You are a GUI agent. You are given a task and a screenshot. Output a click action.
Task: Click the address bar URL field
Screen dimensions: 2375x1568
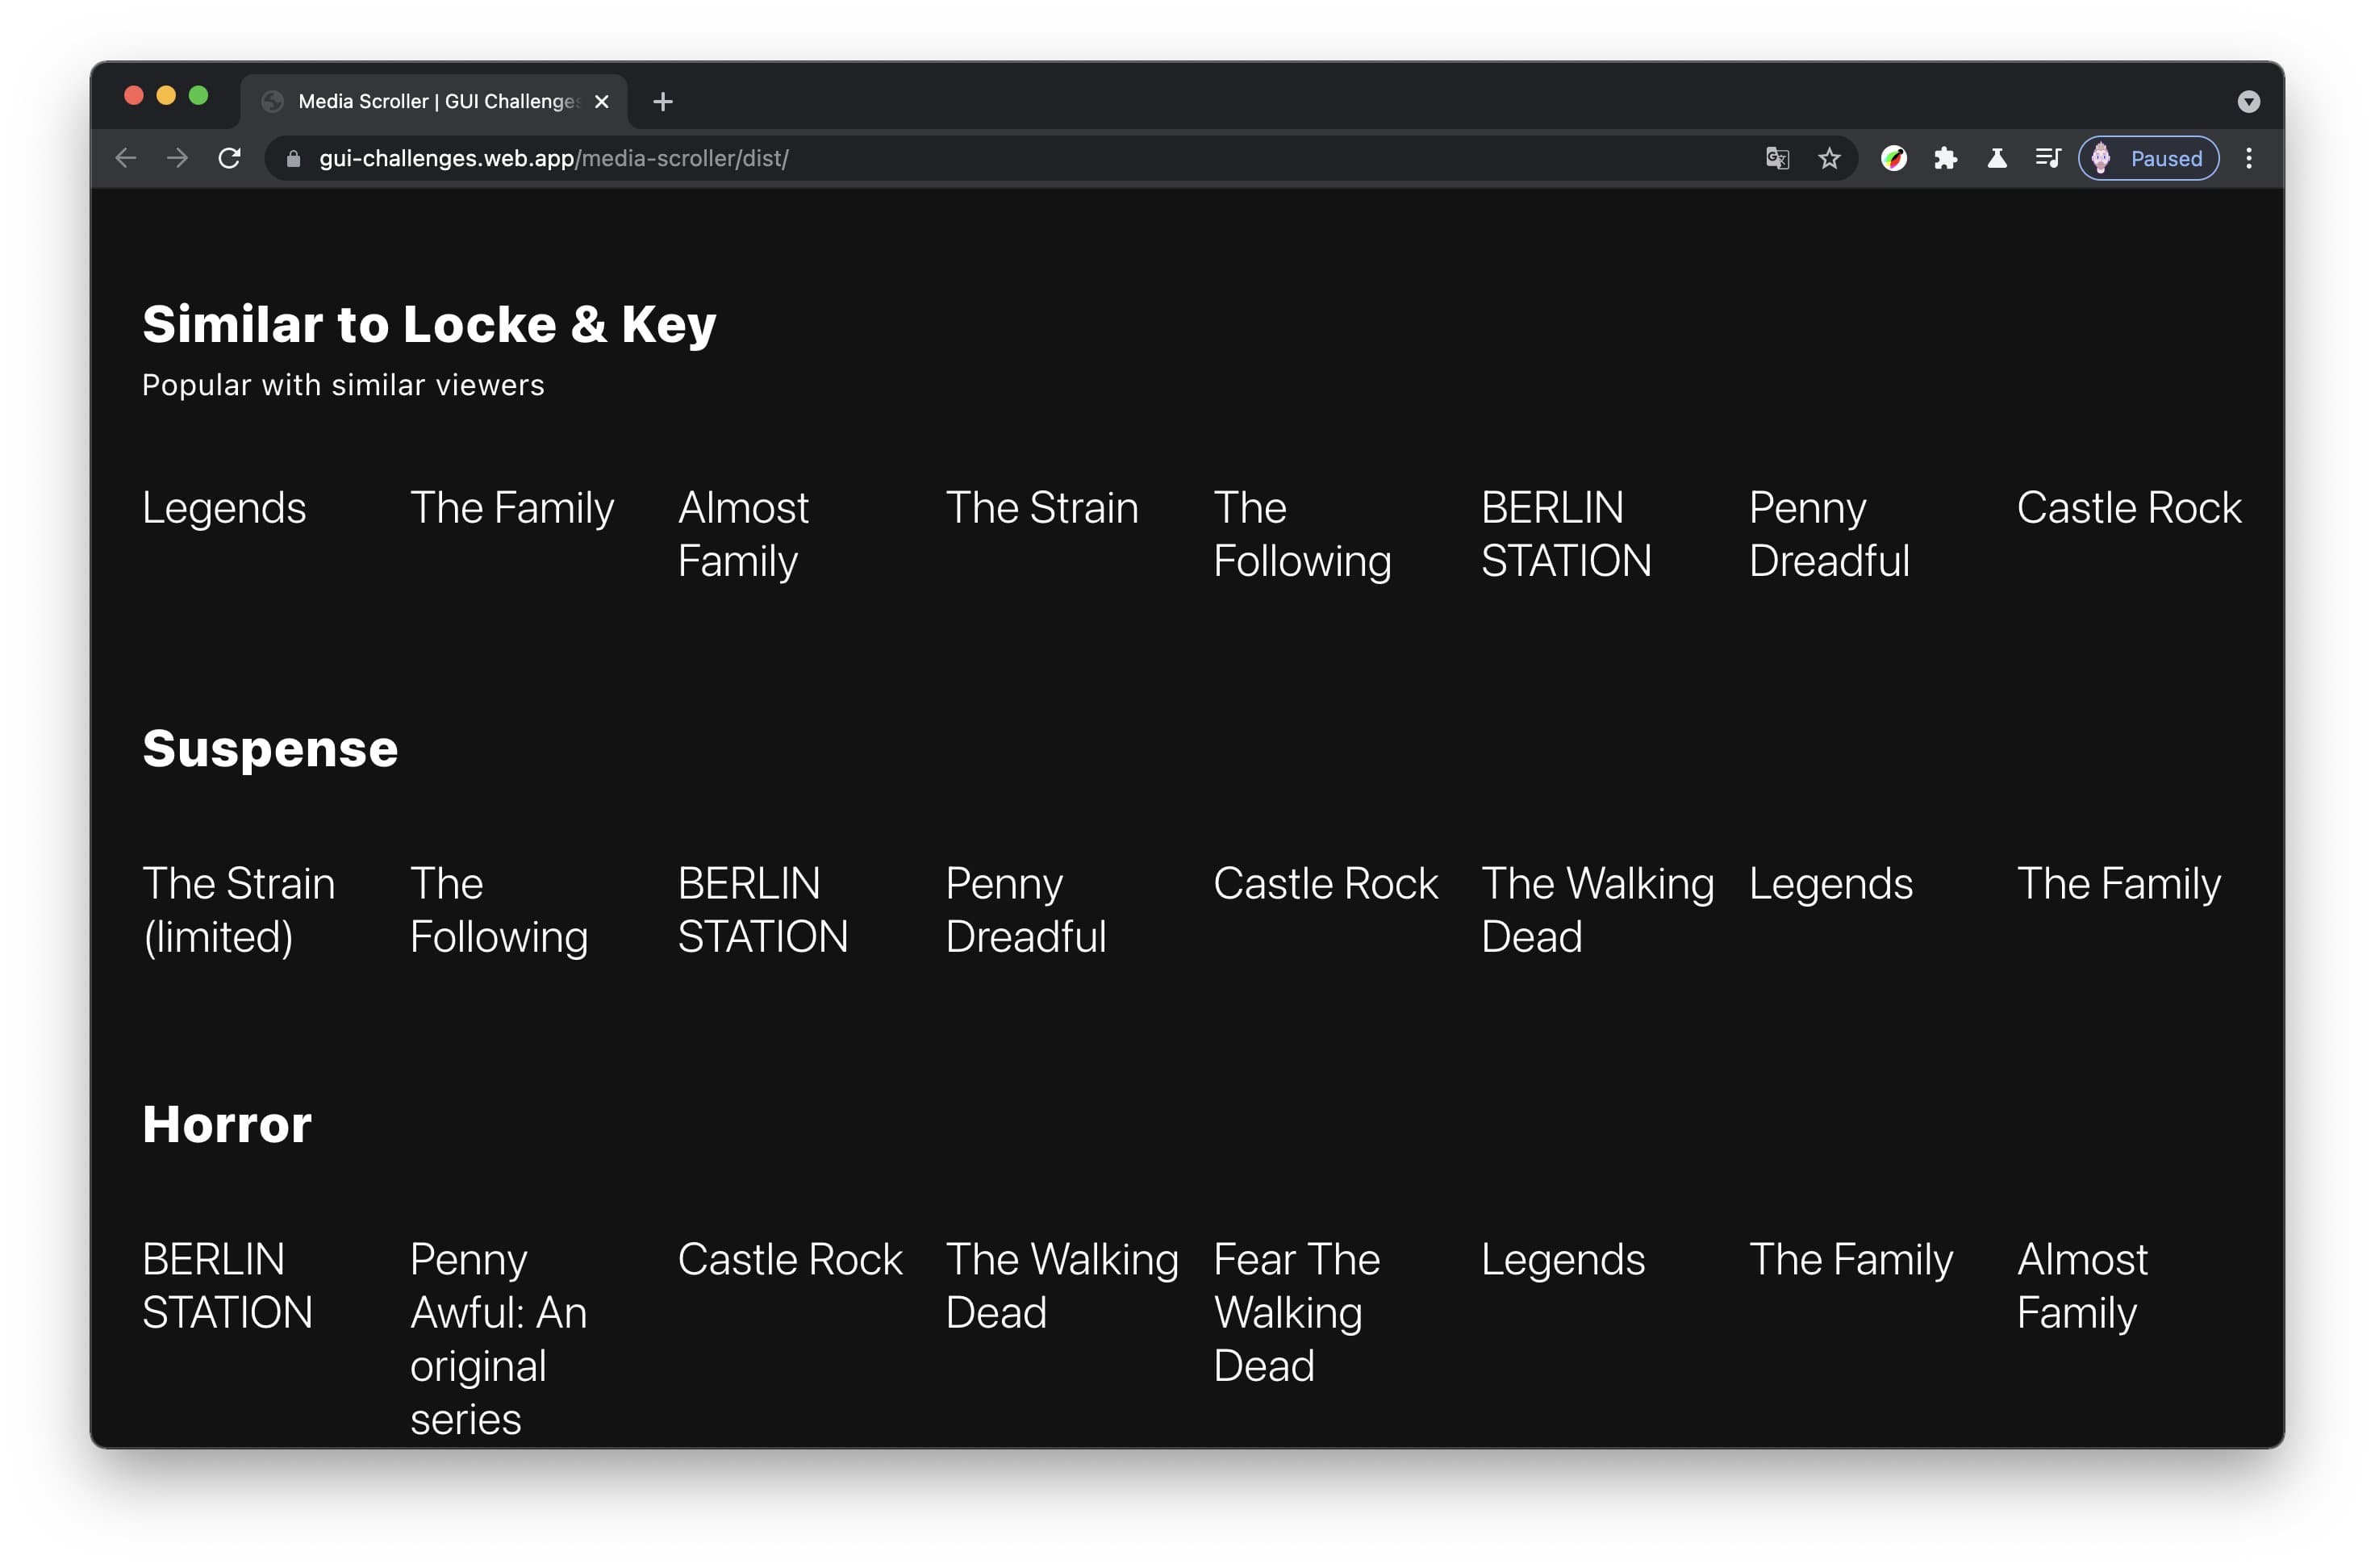pos(551,157)
